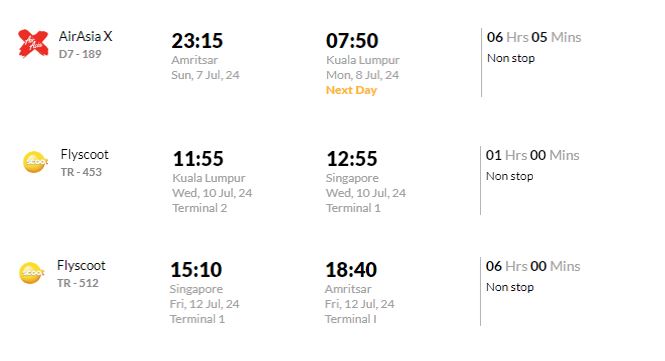Click the 11:55 Kuala Lumpur departure time
This screenshot has width=665, height=361.
pyautogui.click(x=198, y=159)
